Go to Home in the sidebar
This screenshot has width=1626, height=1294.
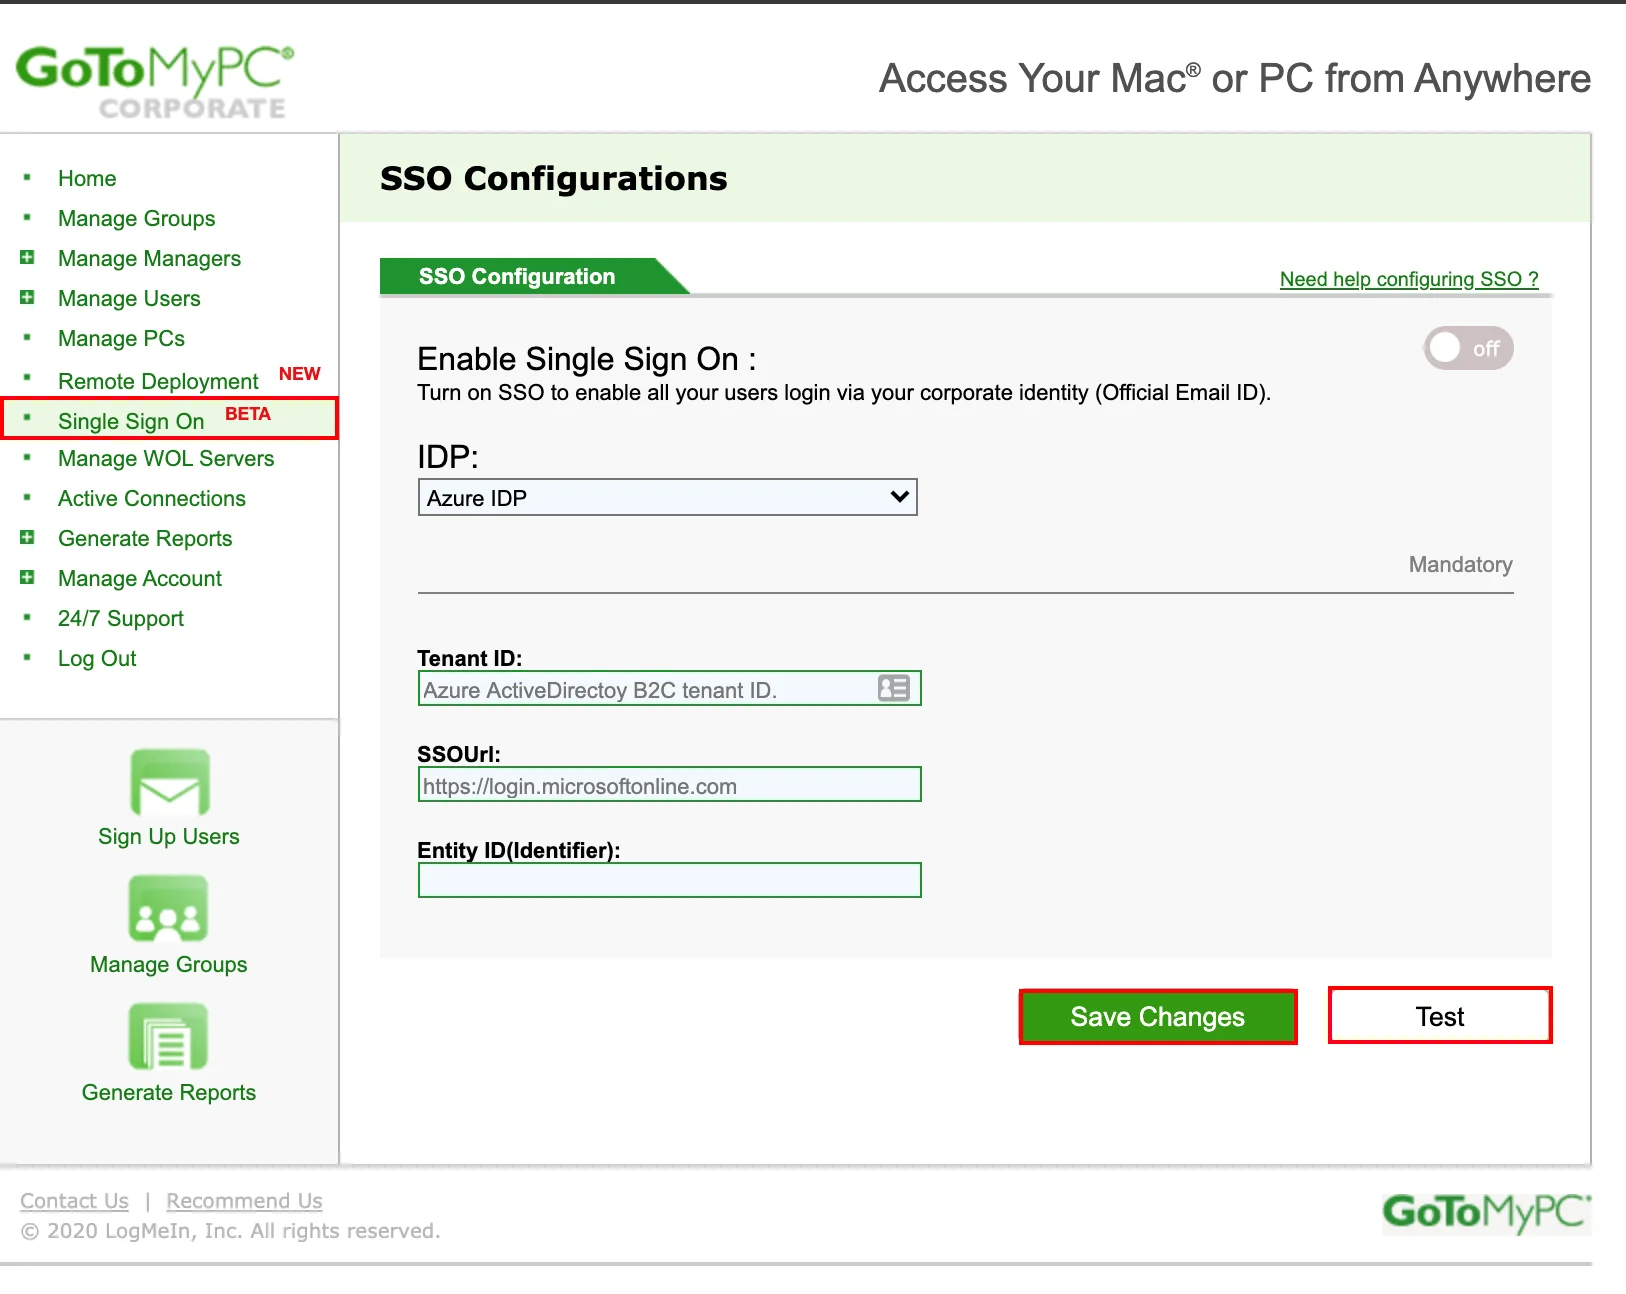(x=87, y=178)
